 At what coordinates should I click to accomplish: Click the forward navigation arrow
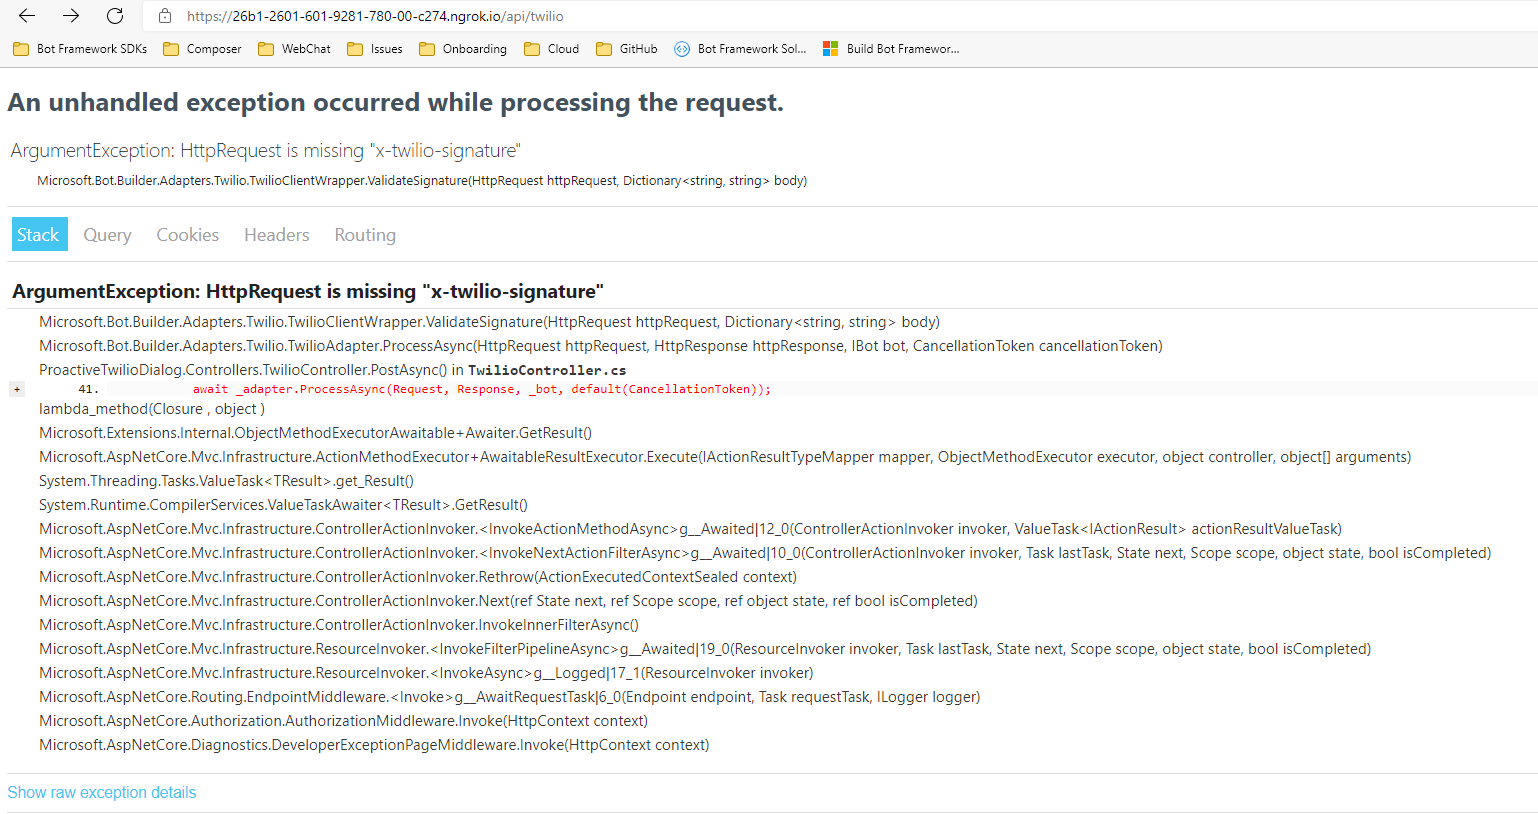70,16
